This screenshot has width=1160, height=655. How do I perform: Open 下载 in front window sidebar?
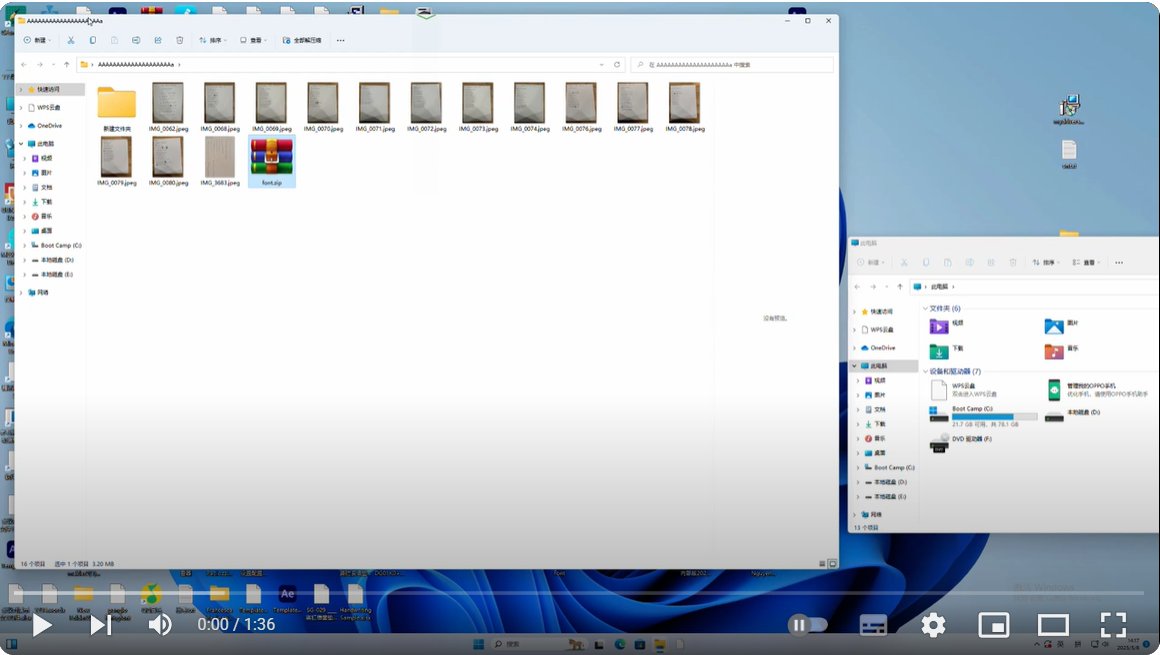point(42,202)
